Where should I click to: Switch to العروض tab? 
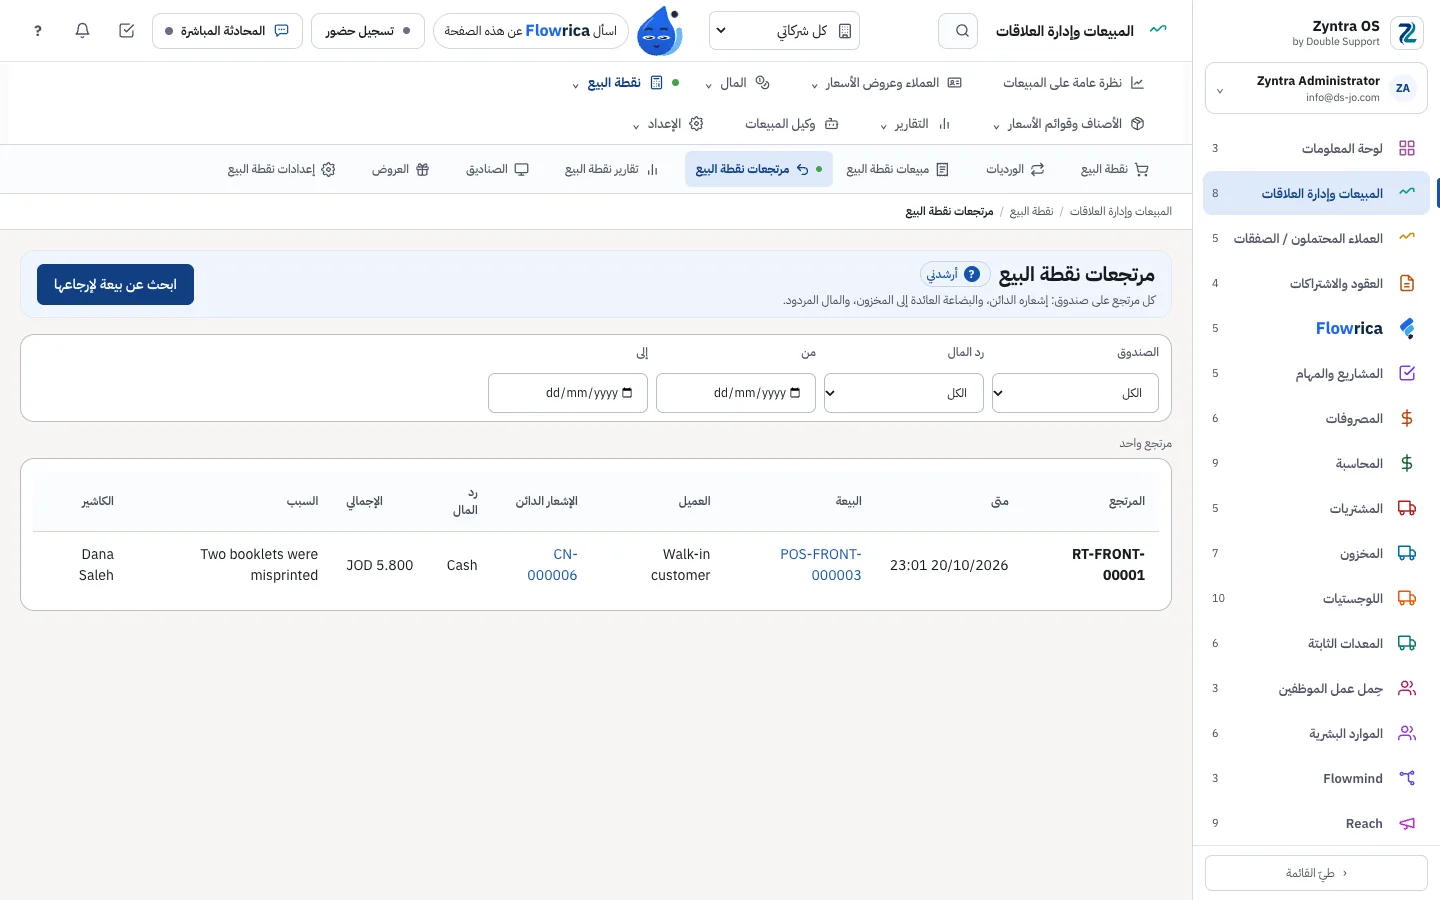[400, 169]
